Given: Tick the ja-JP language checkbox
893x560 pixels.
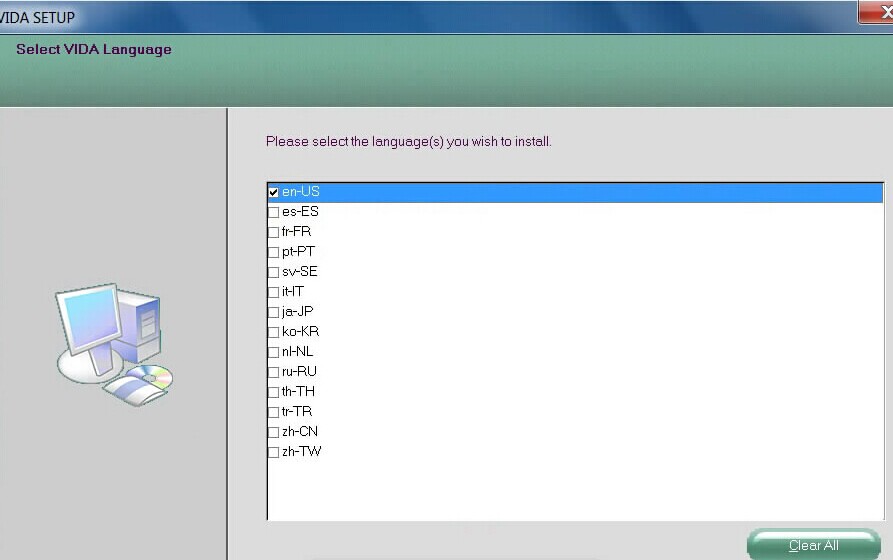Looking at the screenshot, I should (273, 312).
